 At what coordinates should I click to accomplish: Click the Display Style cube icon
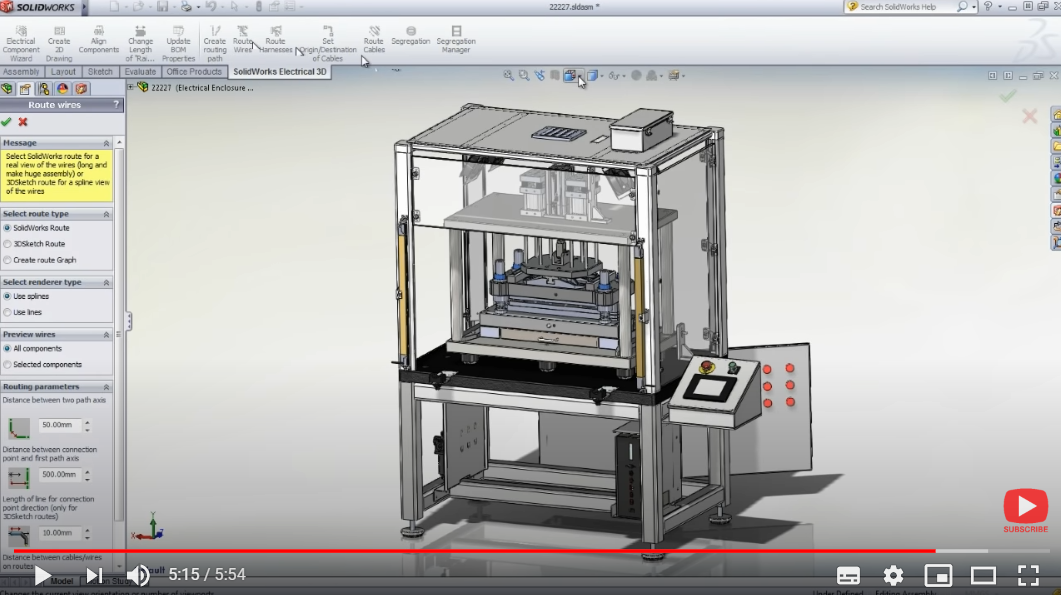click(592, 76)
